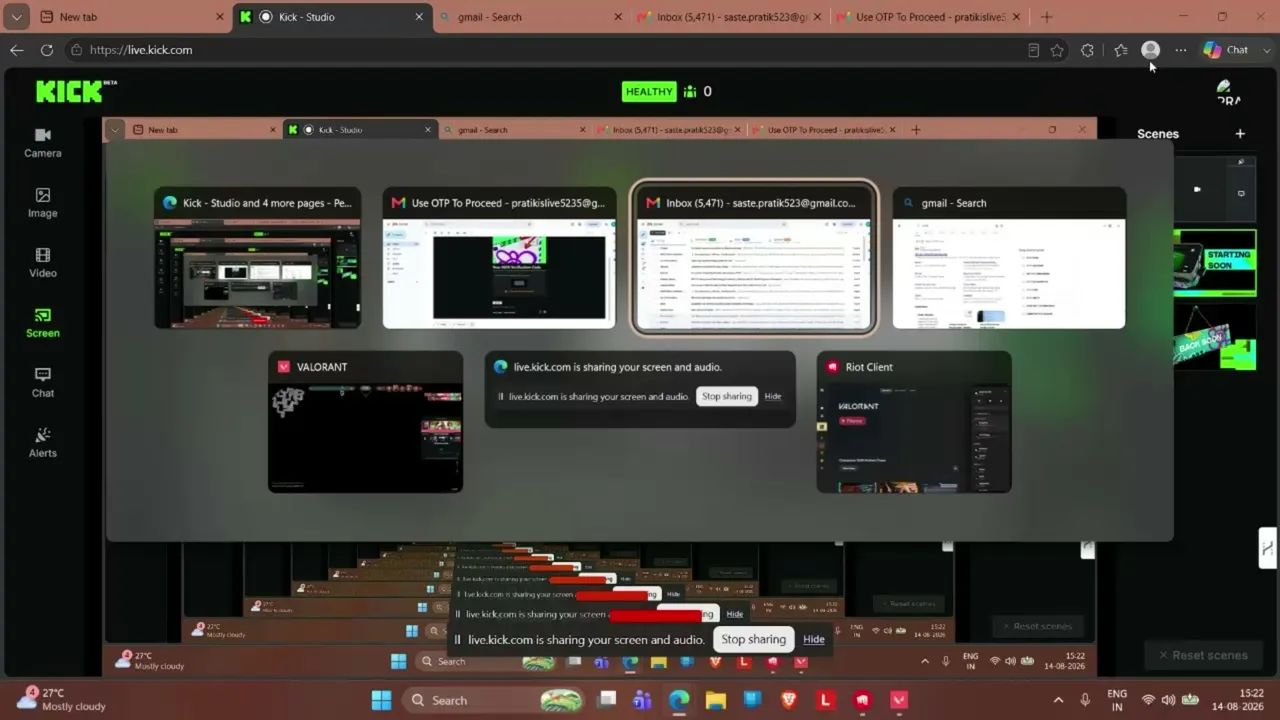Open the browser Settings and more menu
1280x720 pixels.
(x=1181, y=50)
